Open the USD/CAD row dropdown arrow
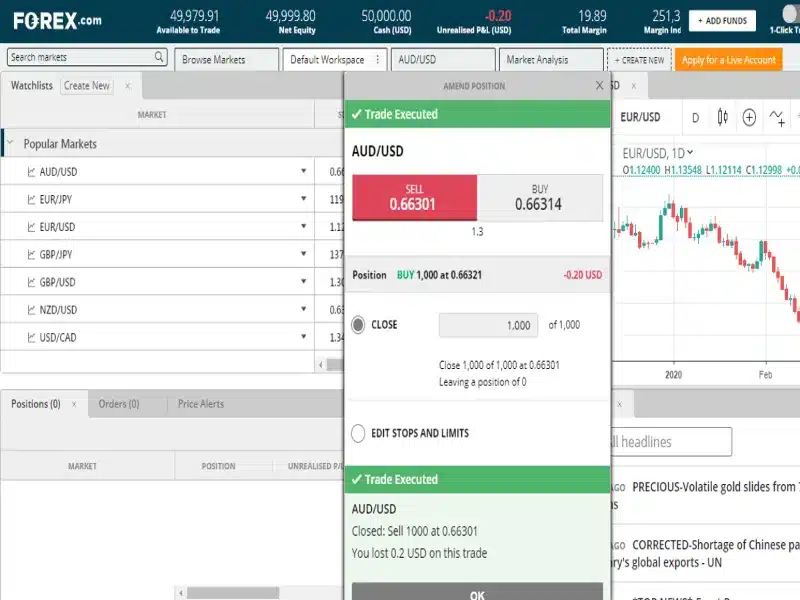 coord(303,338)
